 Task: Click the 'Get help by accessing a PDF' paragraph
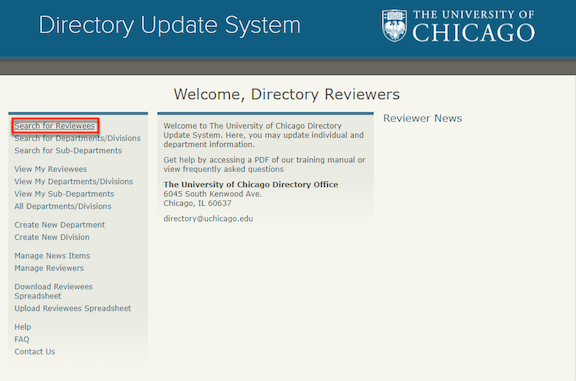264,165
